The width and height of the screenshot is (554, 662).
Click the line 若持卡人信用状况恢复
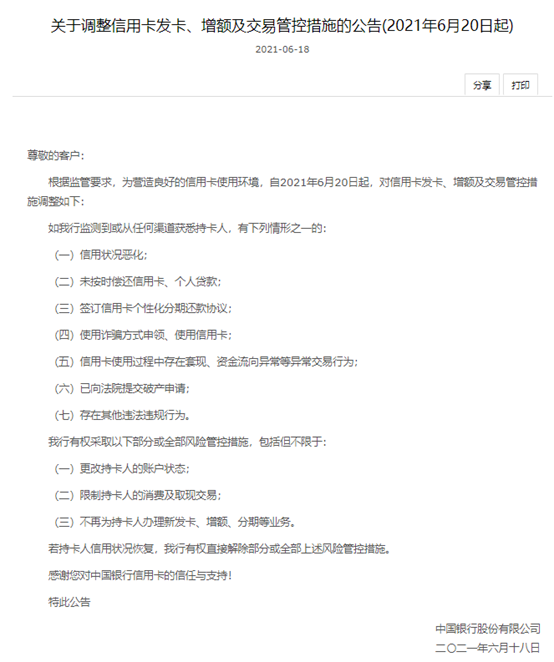pos(219,549)
